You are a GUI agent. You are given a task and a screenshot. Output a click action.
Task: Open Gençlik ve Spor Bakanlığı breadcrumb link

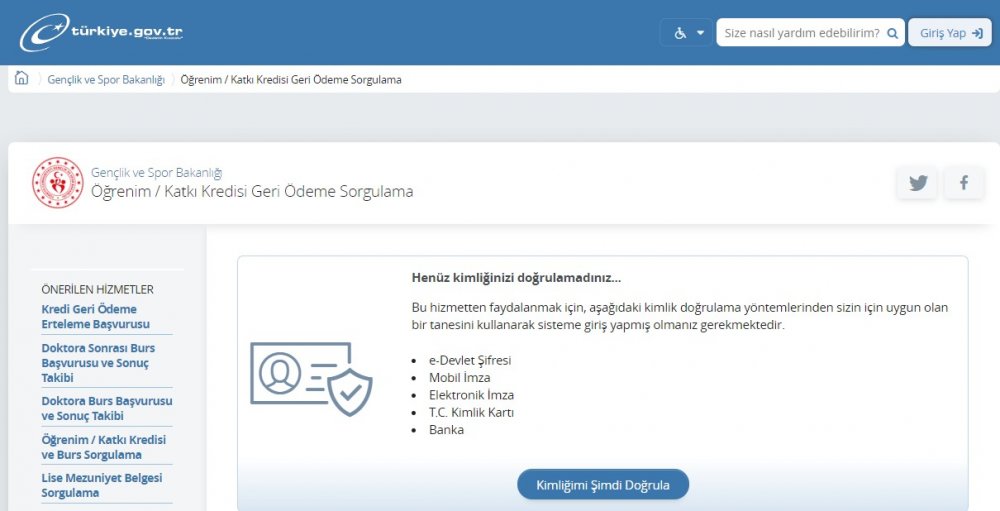click(x=106, y=80)
